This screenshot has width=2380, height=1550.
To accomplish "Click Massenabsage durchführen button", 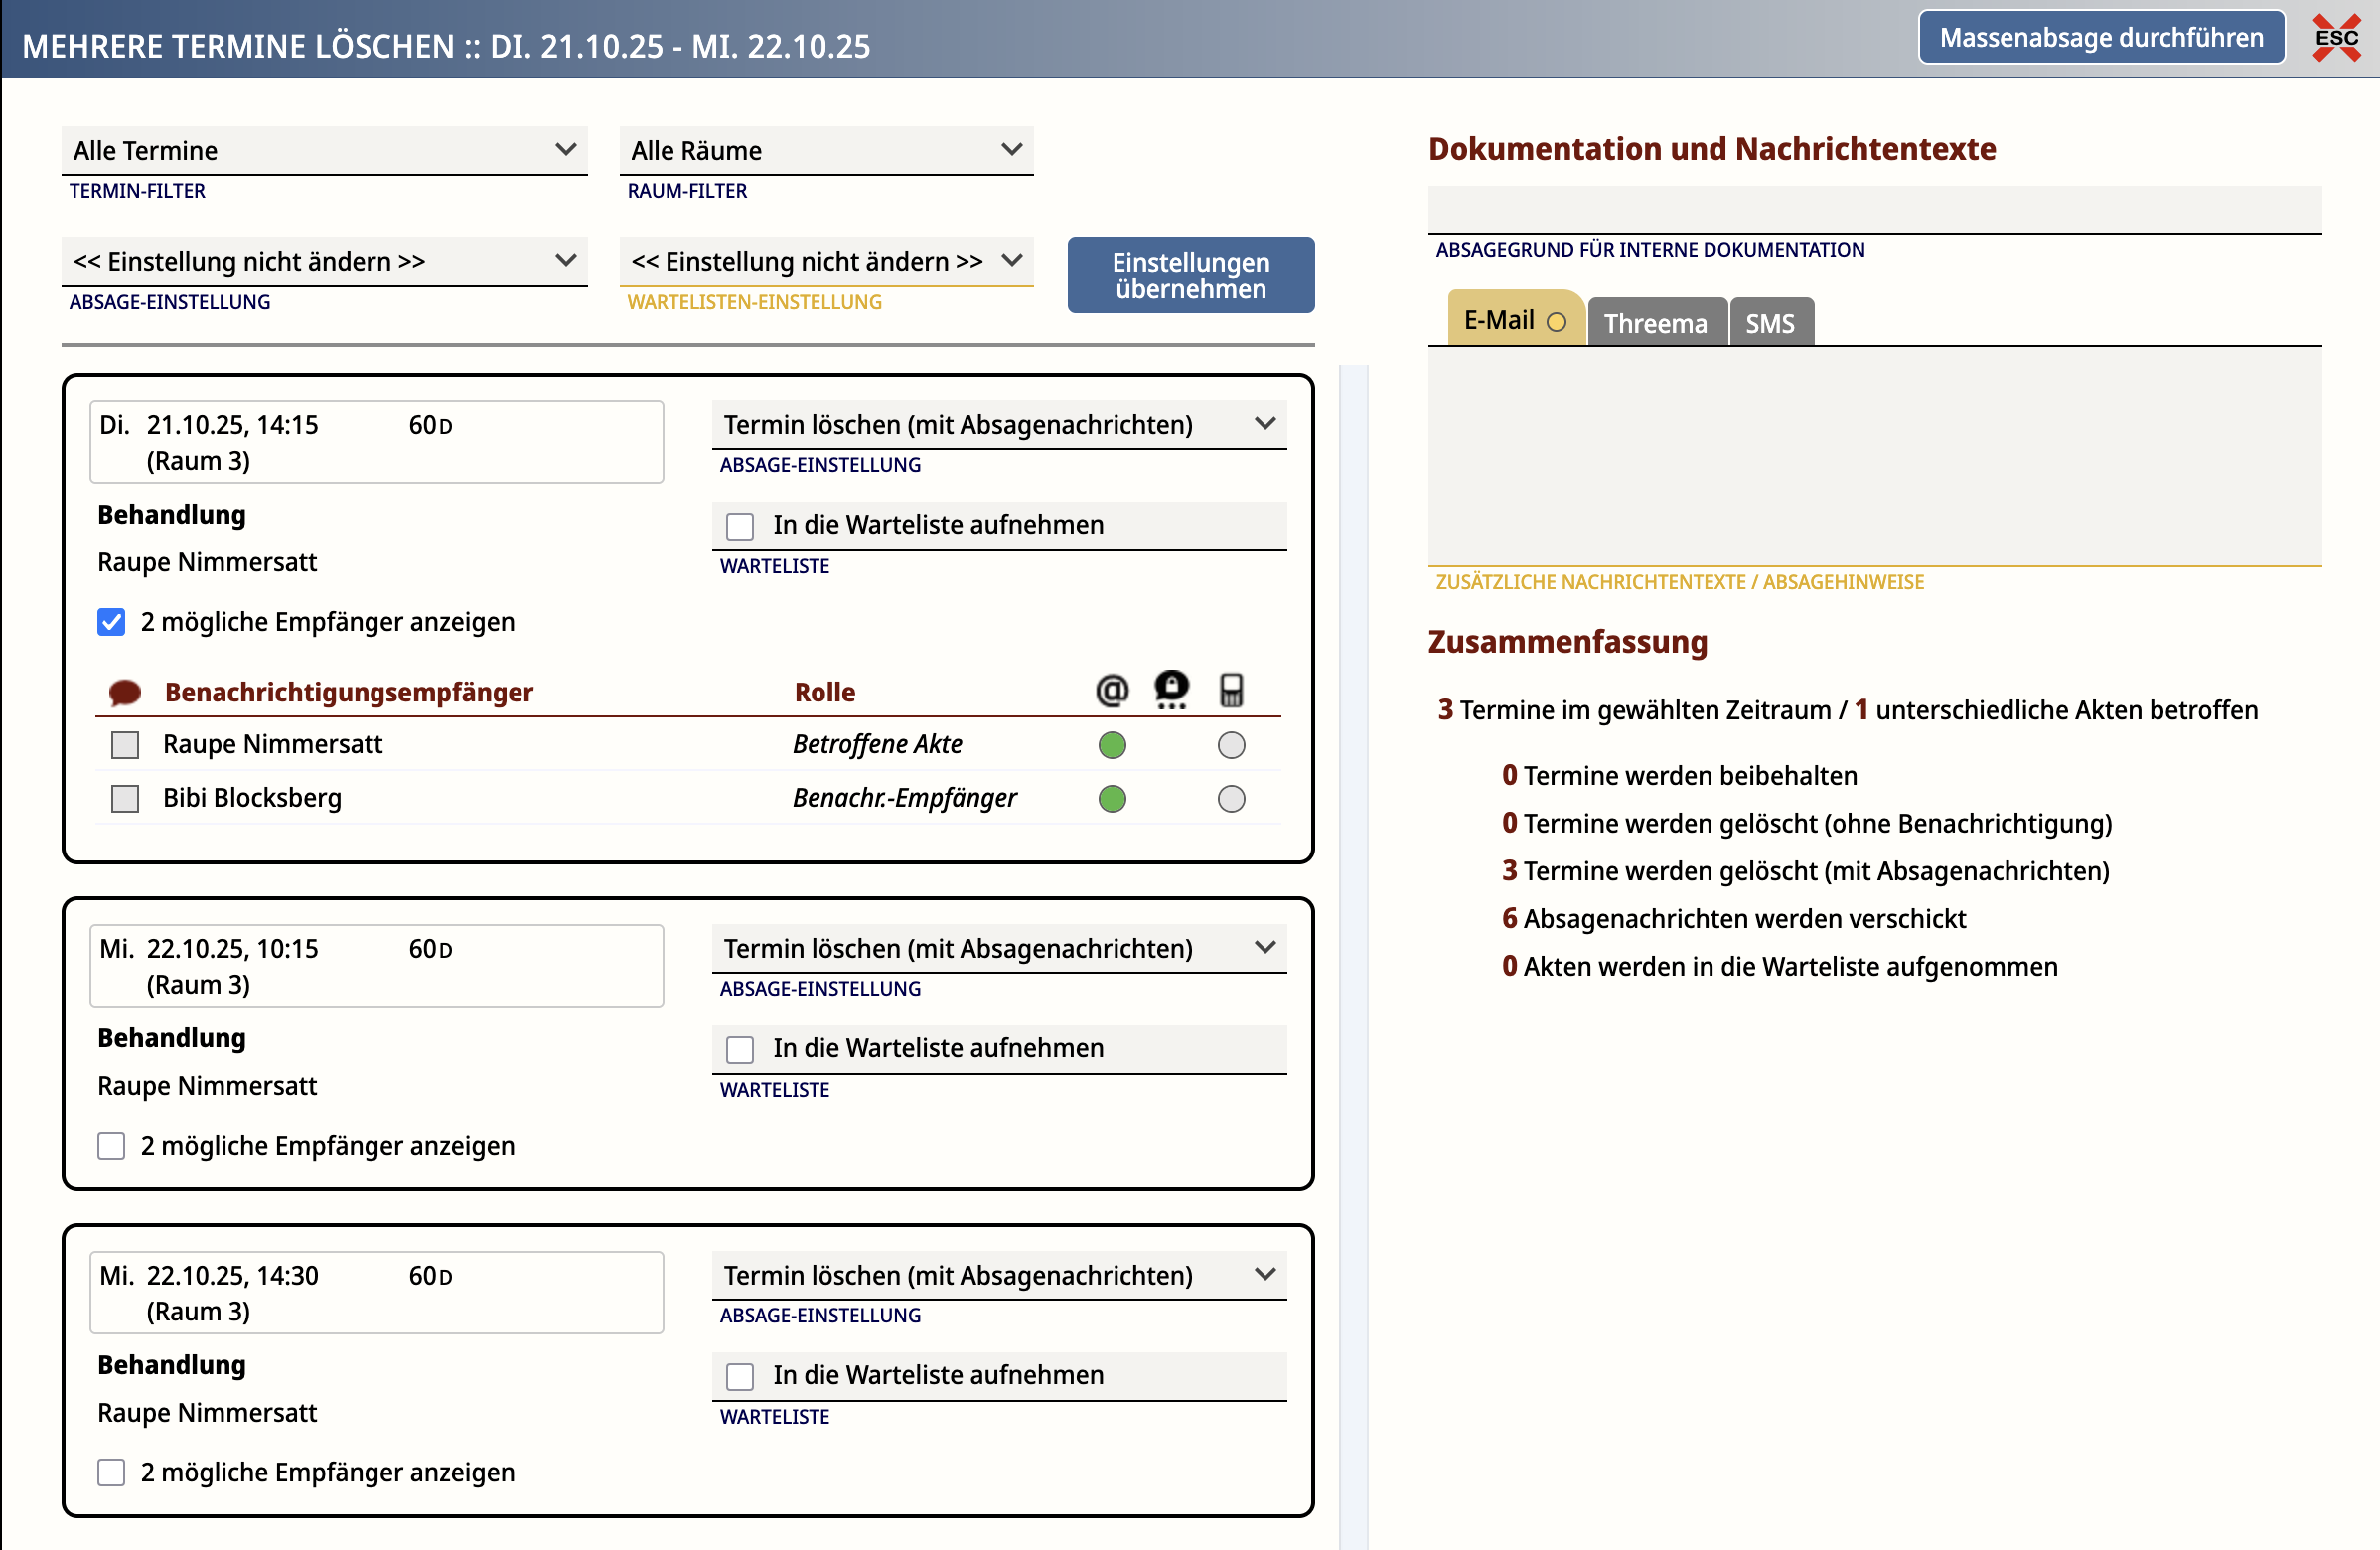I will click(x=2101, y=38).
